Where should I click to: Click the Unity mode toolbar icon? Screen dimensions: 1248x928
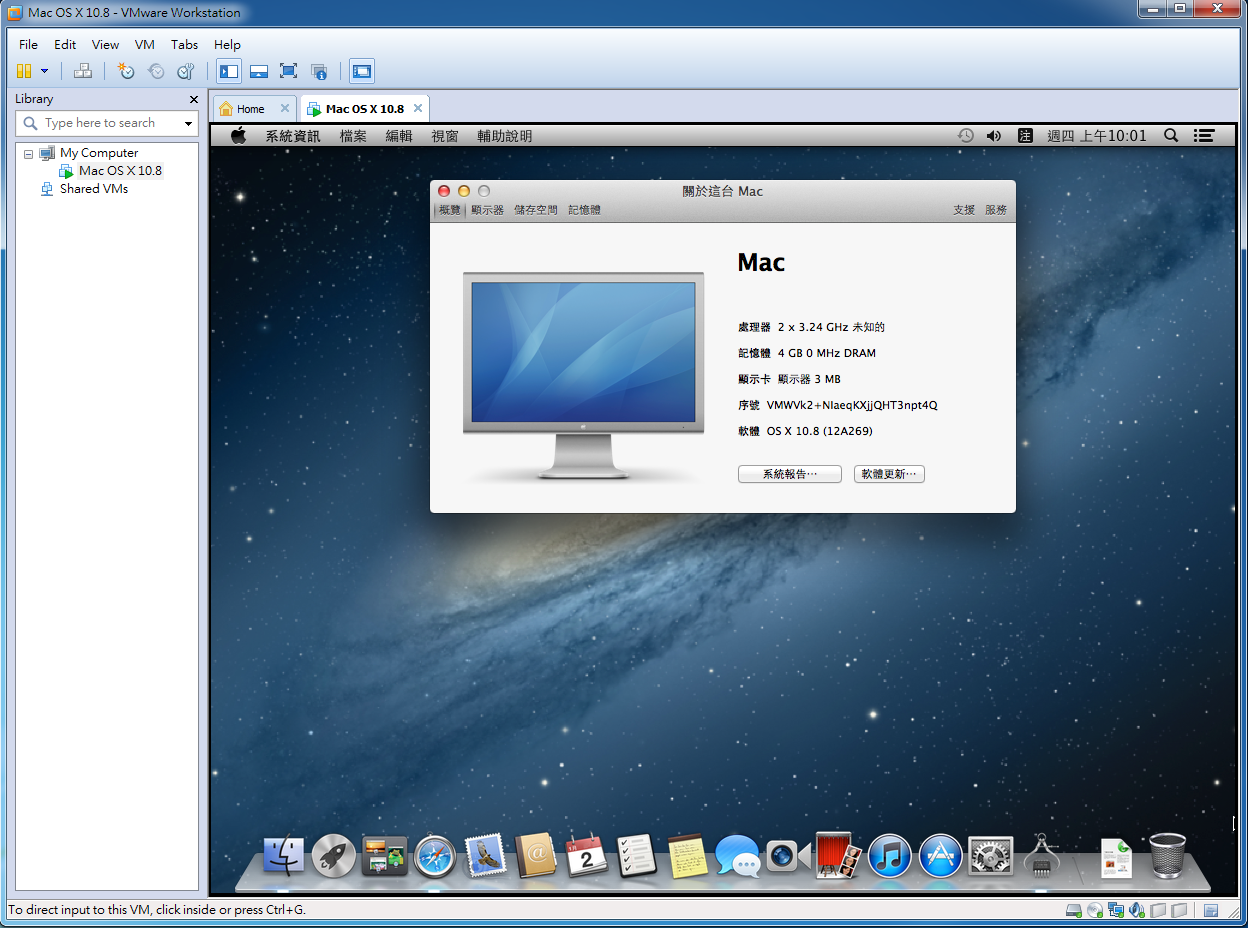(x=319, y=71)
